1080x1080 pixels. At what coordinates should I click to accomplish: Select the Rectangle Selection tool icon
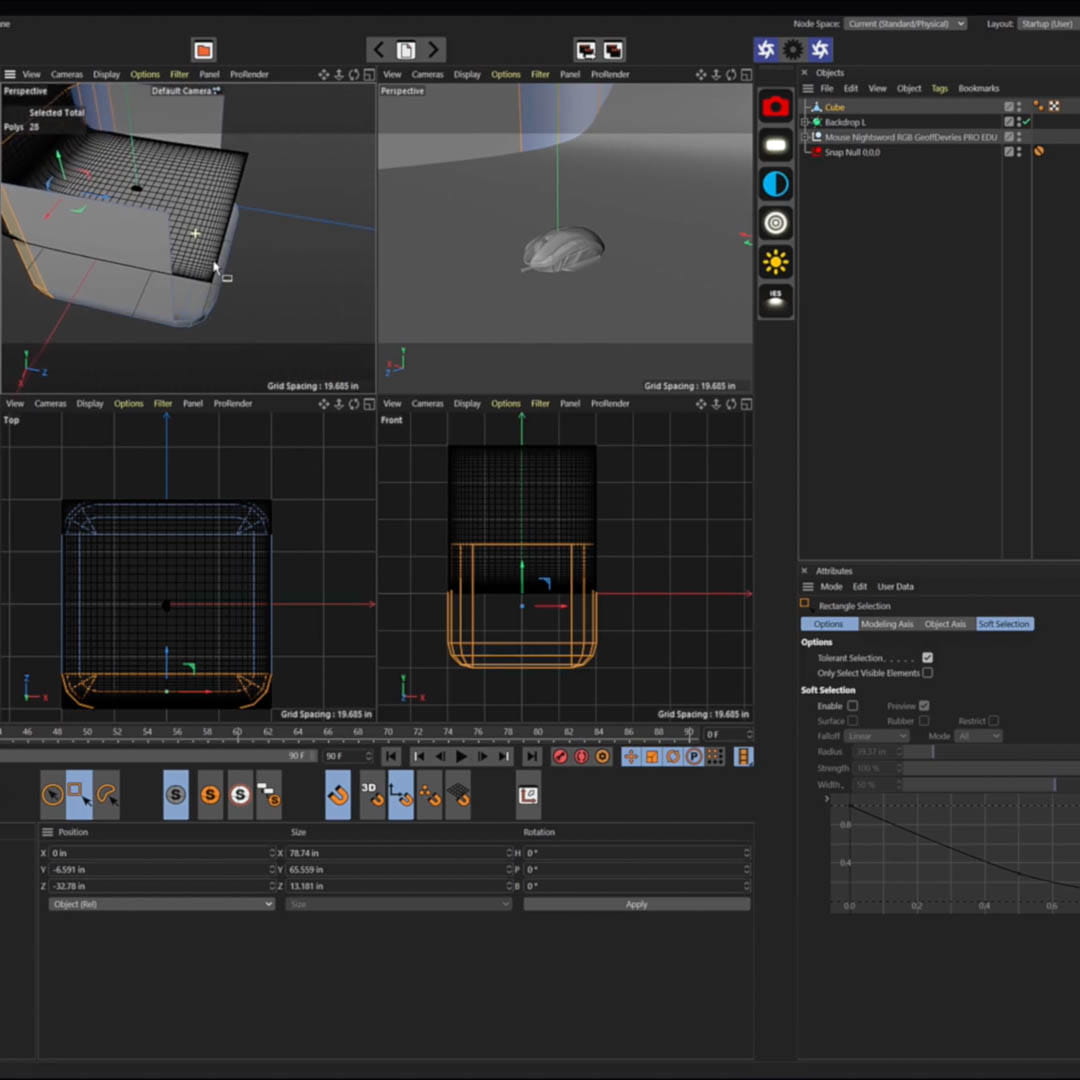[x=79, y=794]
